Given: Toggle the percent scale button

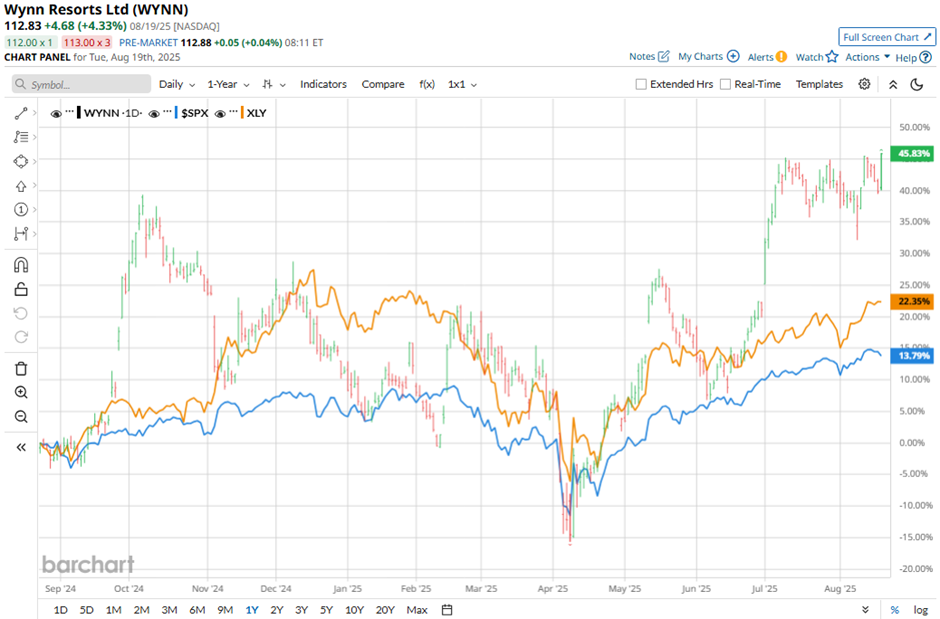Looking at the screenshot, I should click(894, 609).
